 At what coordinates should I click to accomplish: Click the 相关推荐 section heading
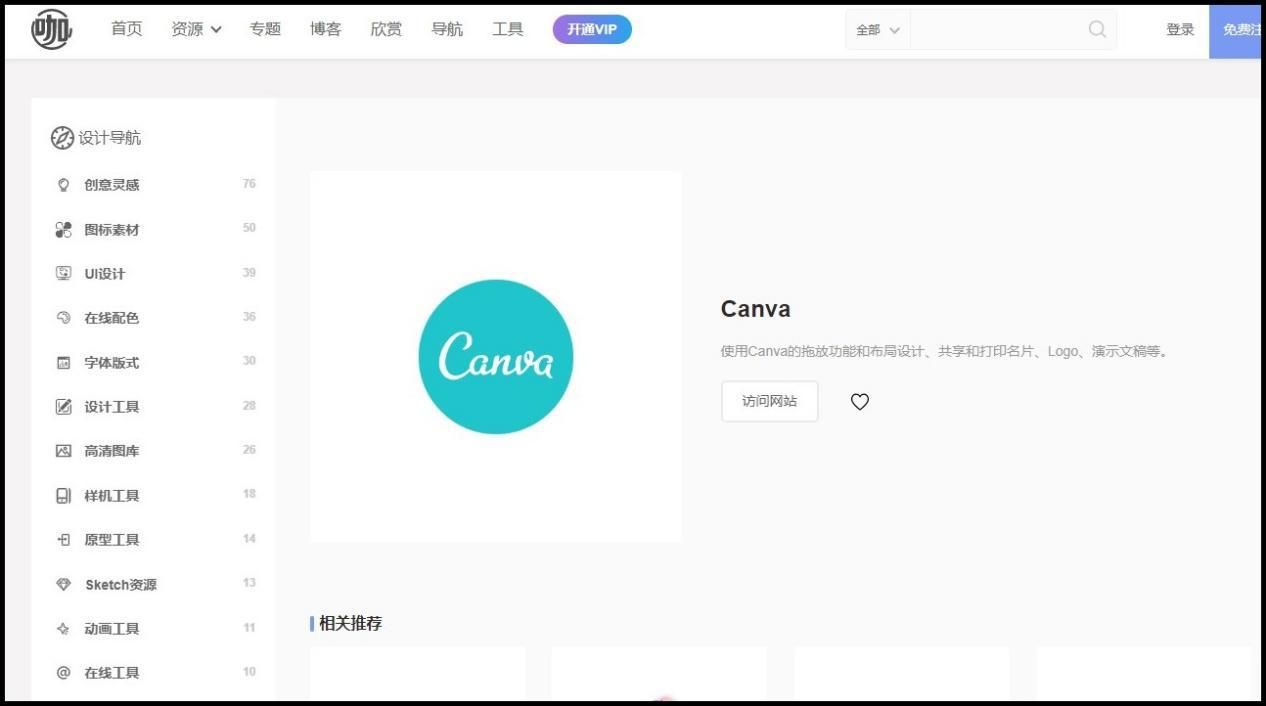coord(350,624)
